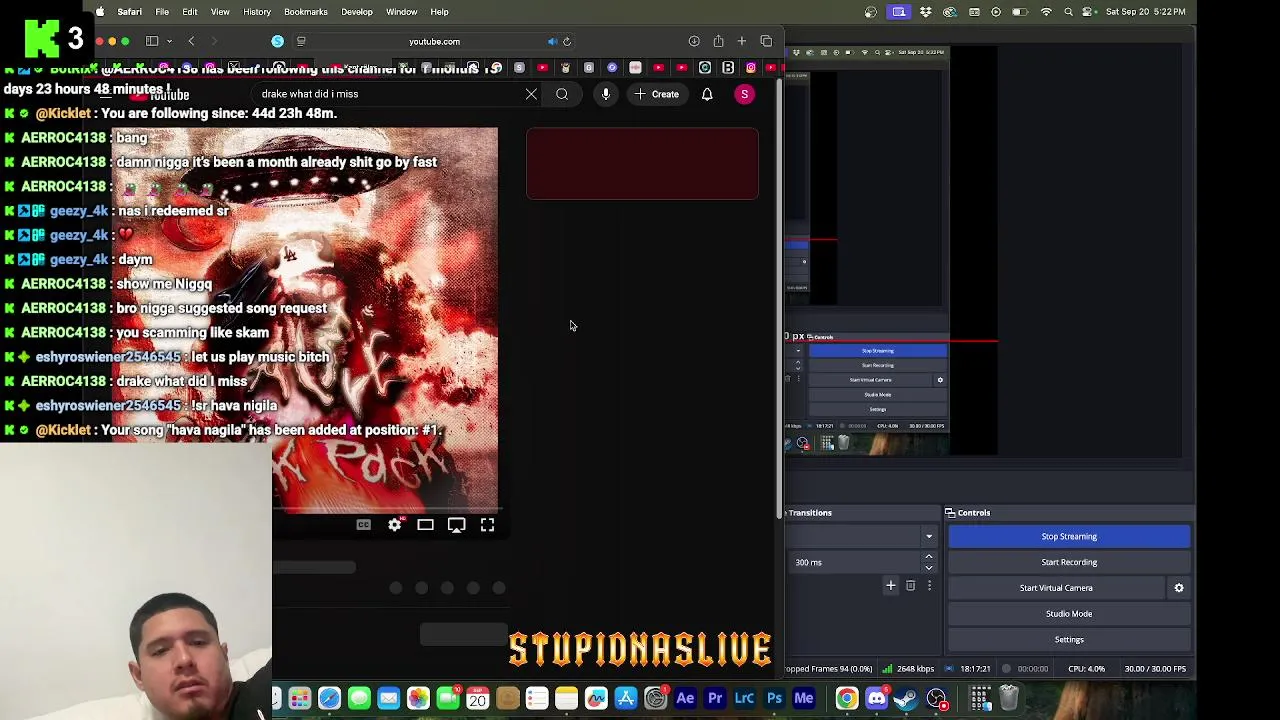Open the Controls dock panel header icon
Viewport: 1280px width, 720px height.
tap(950, 513)
